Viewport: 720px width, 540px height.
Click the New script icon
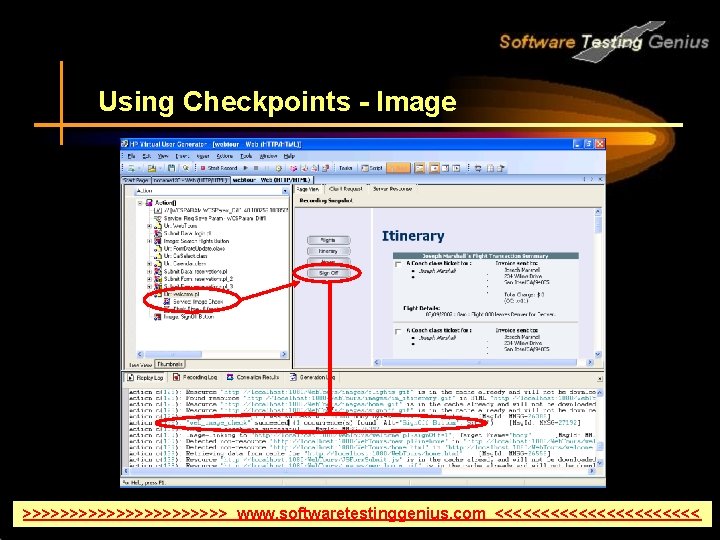click(132, 169)
